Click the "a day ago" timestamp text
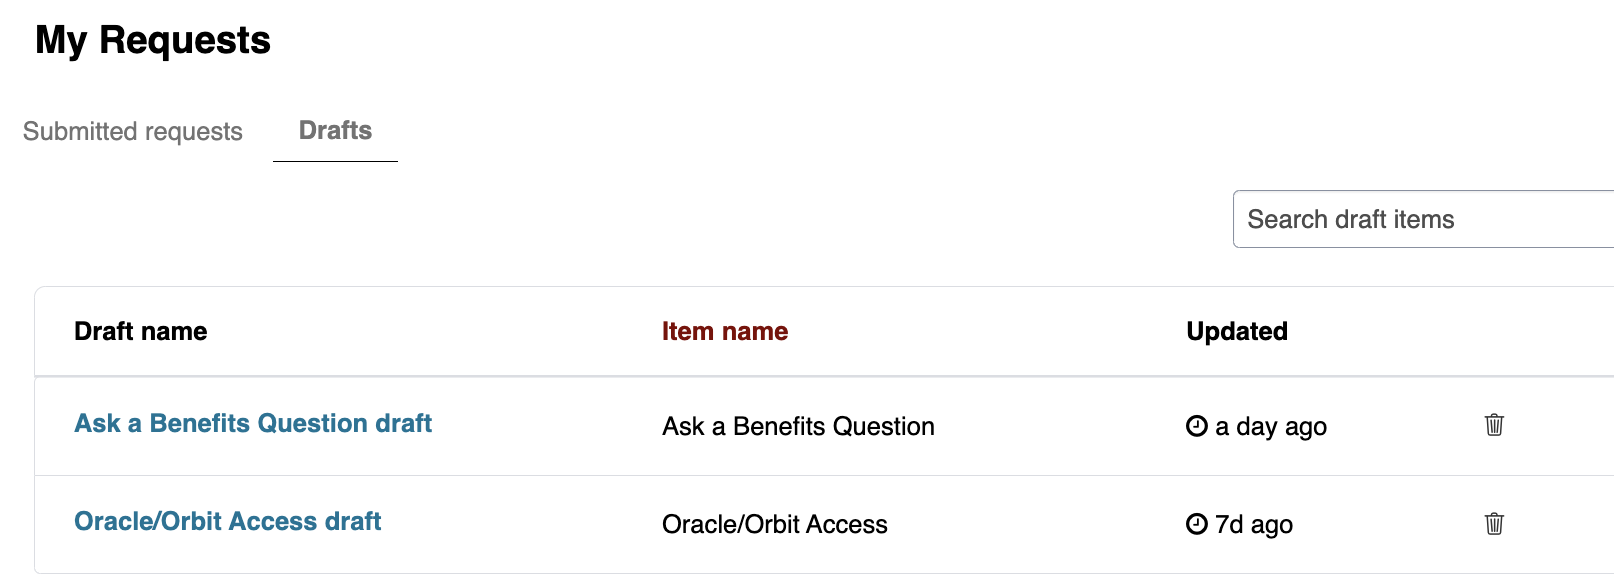 click(x=1271, y=426)
